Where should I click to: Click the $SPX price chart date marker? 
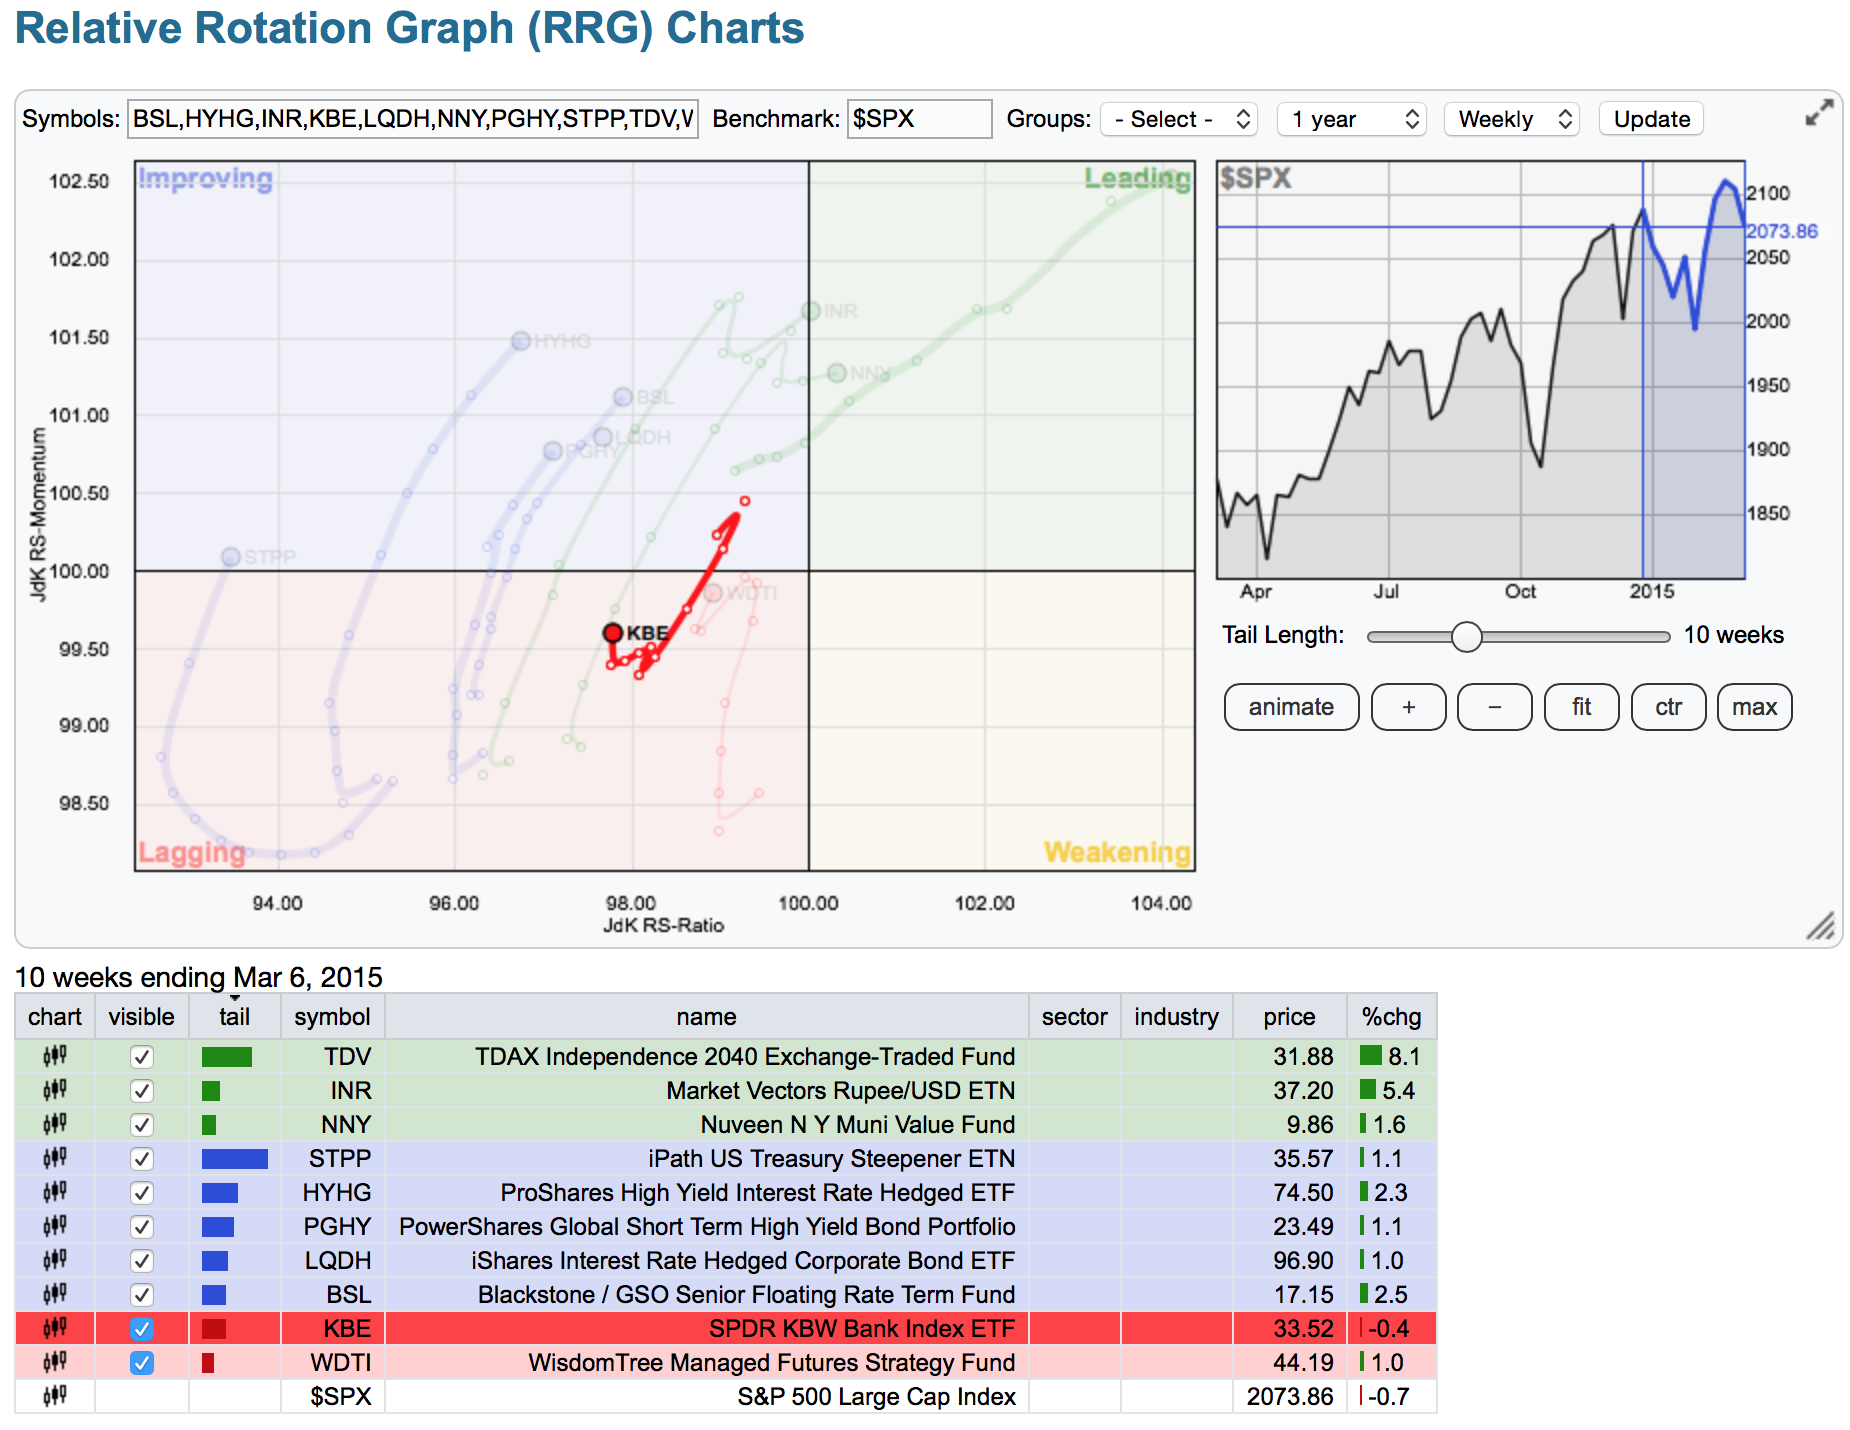(x=1643, y=370)
